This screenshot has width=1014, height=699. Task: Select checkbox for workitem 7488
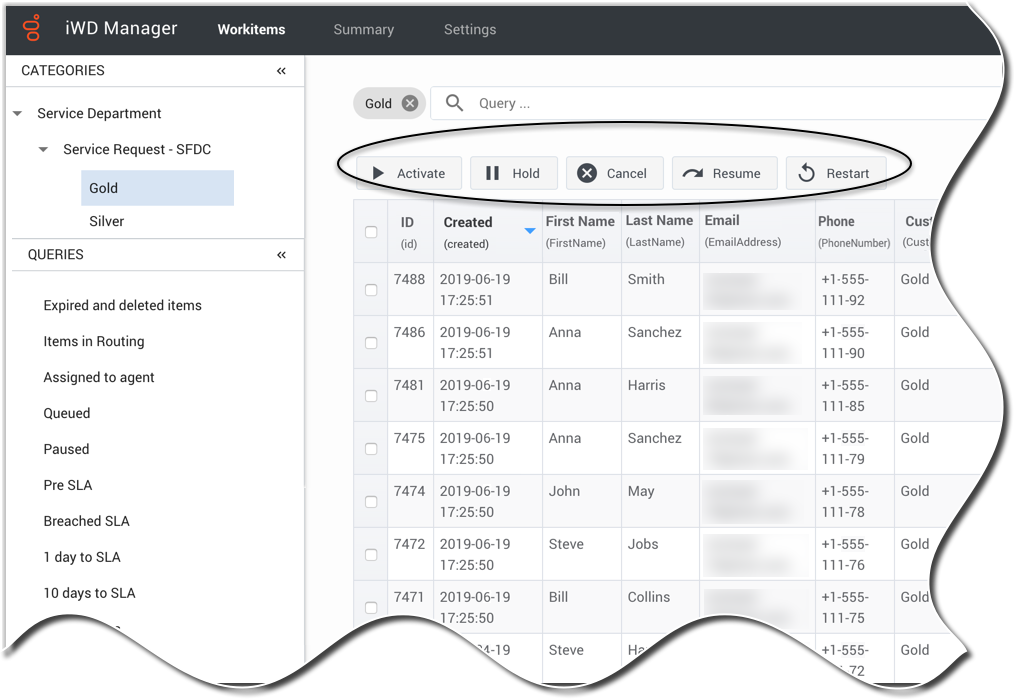click(x=371, y=290)
